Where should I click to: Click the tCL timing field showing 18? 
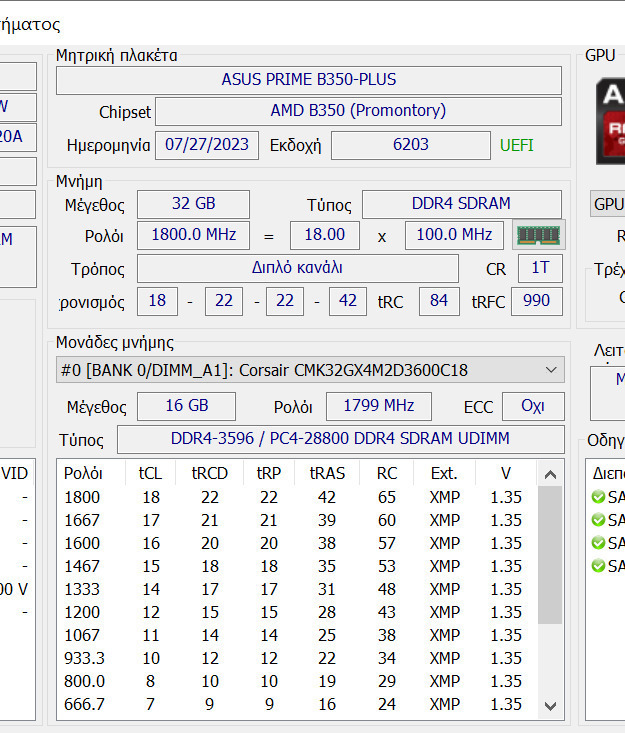click(157, 301)
